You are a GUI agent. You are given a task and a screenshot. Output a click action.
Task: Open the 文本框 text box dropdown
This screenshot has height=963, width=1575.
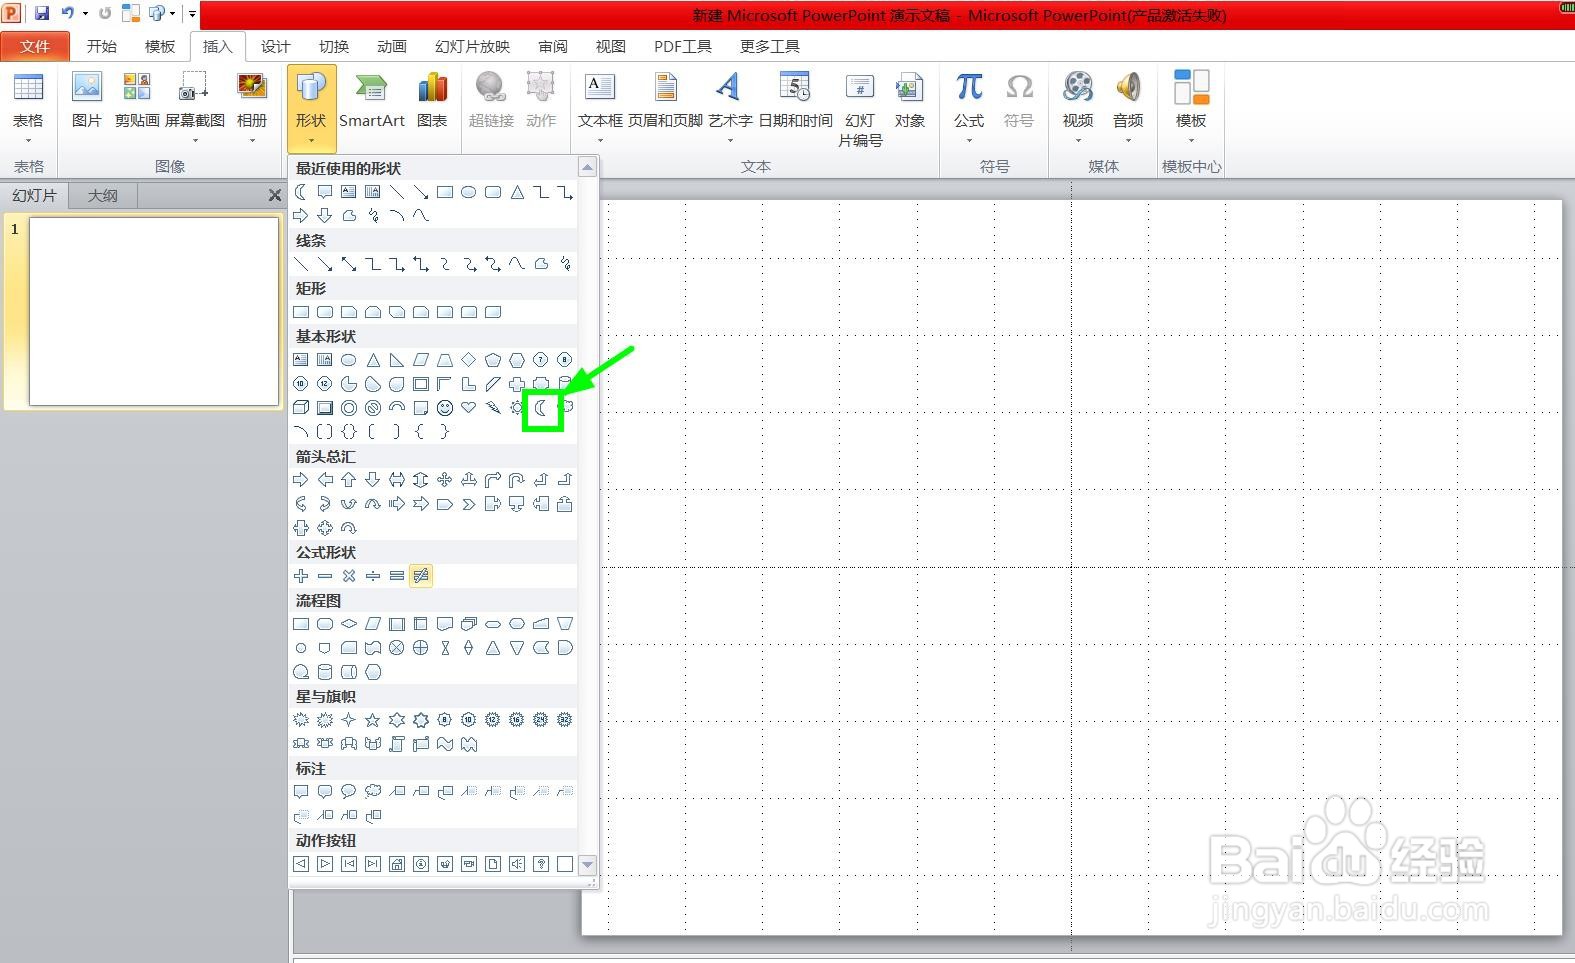coord(600,139)
